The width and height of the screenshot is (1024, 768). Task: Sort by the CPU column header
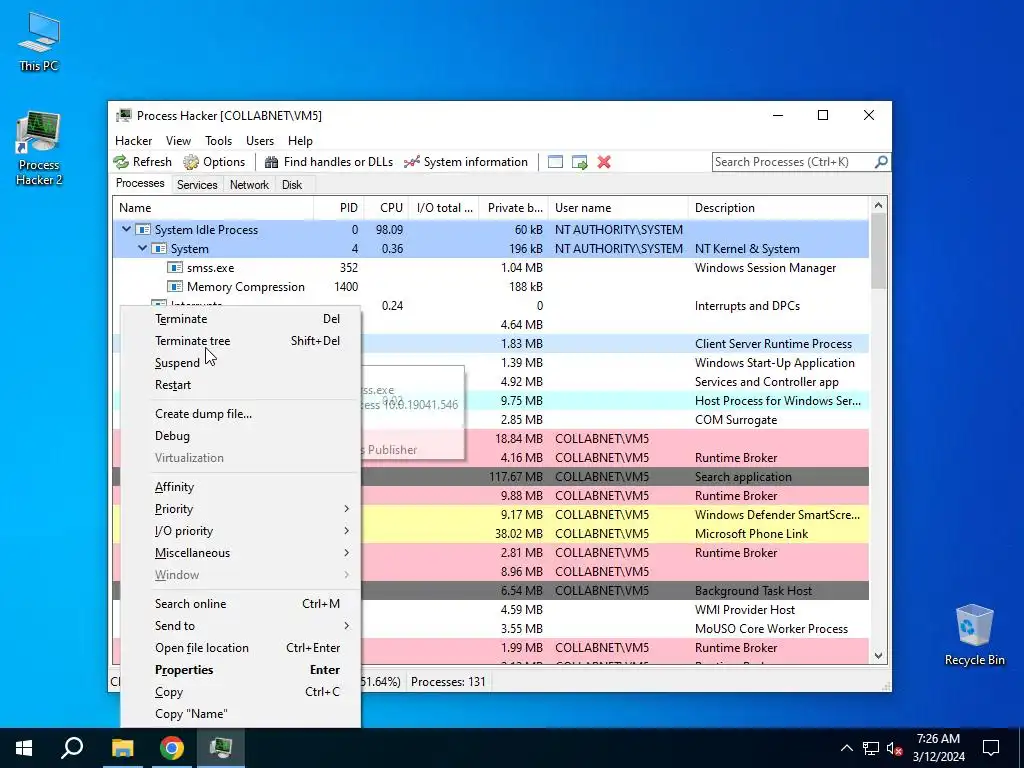[386, 208]
